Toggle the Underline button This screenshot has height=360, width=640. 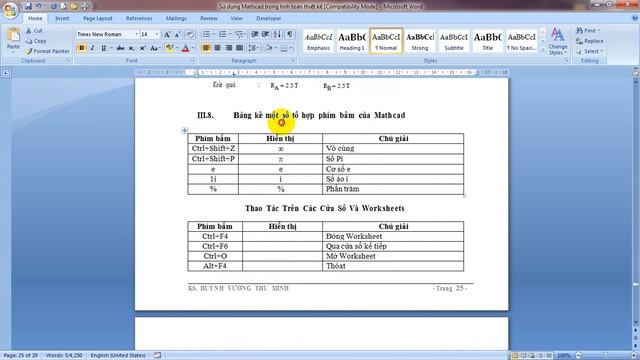pyautogui.click(x=103, y=48)
